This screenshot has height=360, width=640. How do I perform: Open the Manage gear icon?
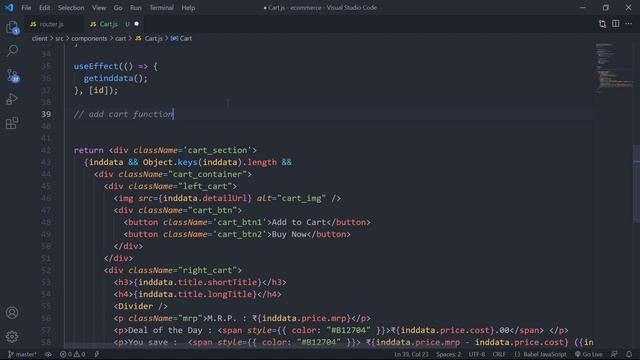coord(12,336)
